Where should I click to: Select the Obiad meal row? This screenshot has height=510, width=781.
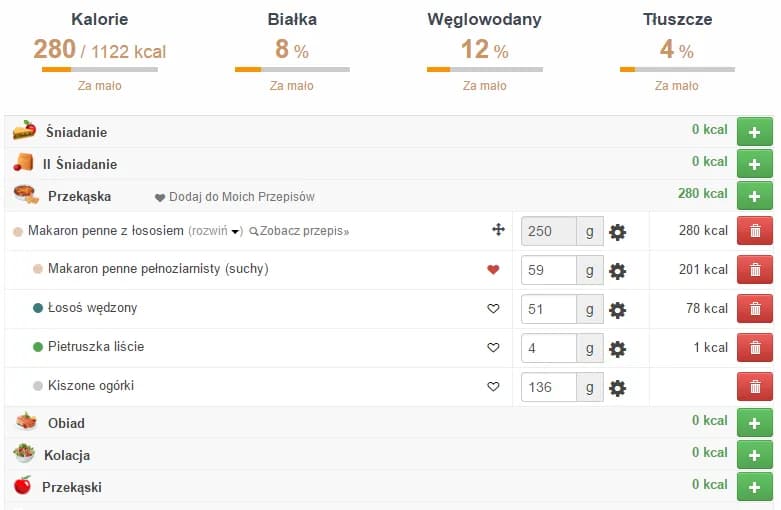click(66, 423)
